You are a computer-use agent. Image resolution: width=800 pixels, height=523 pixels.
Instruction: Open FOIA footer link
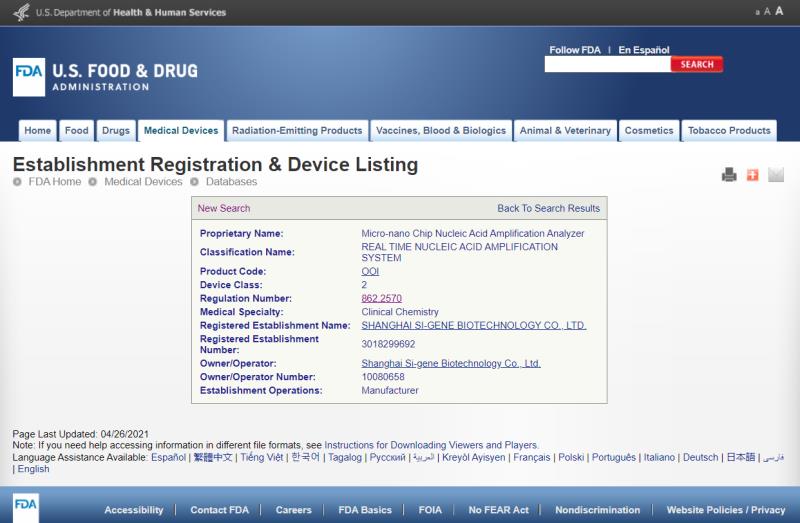(430, 510)
